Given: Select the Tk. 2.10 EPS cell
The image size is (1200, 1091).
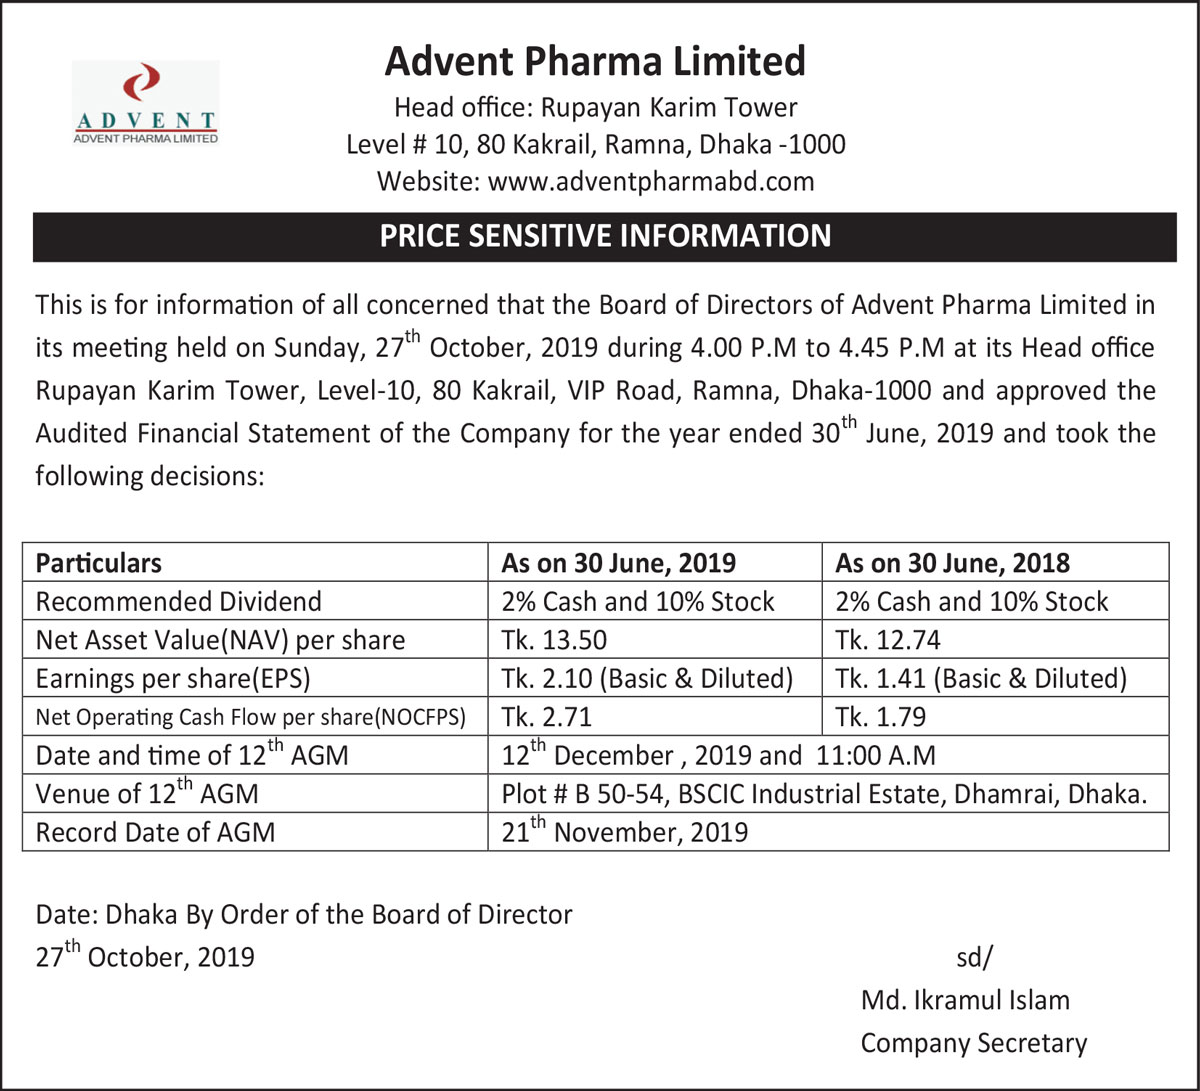Looking at the screenshot, I should tap(647, 678).
